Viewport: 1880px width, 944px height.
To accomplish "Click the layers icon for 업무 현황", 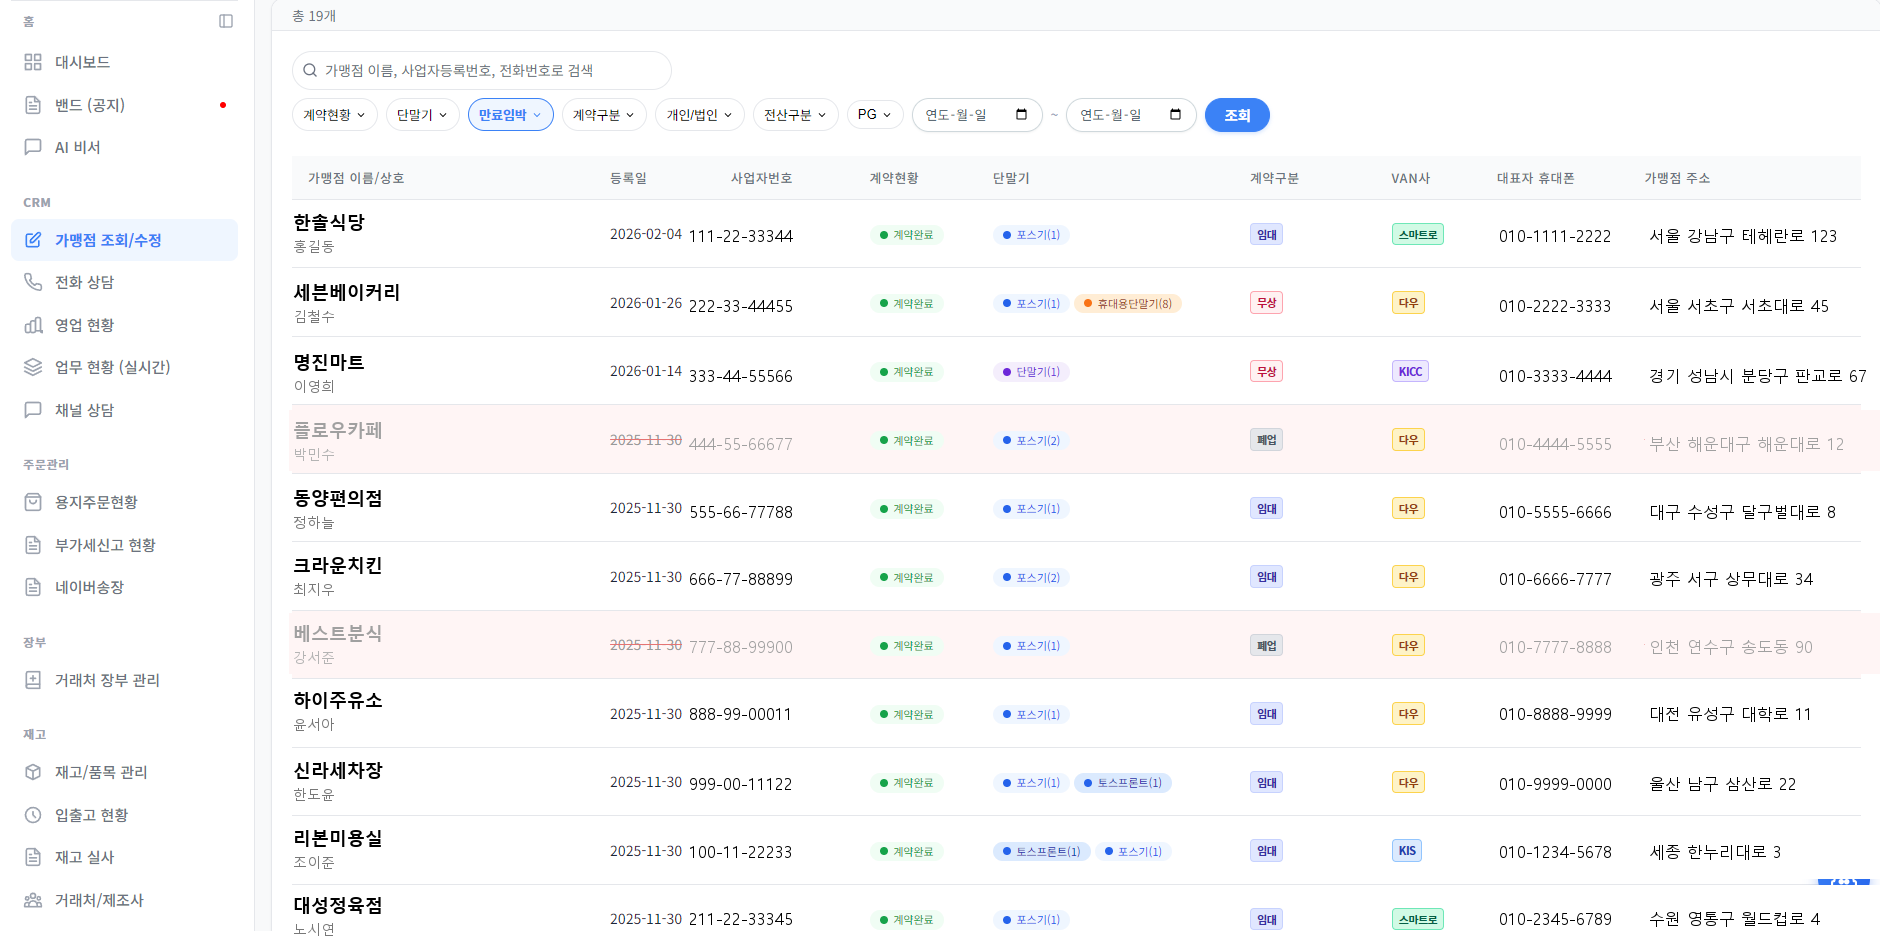I will point(33,367).
